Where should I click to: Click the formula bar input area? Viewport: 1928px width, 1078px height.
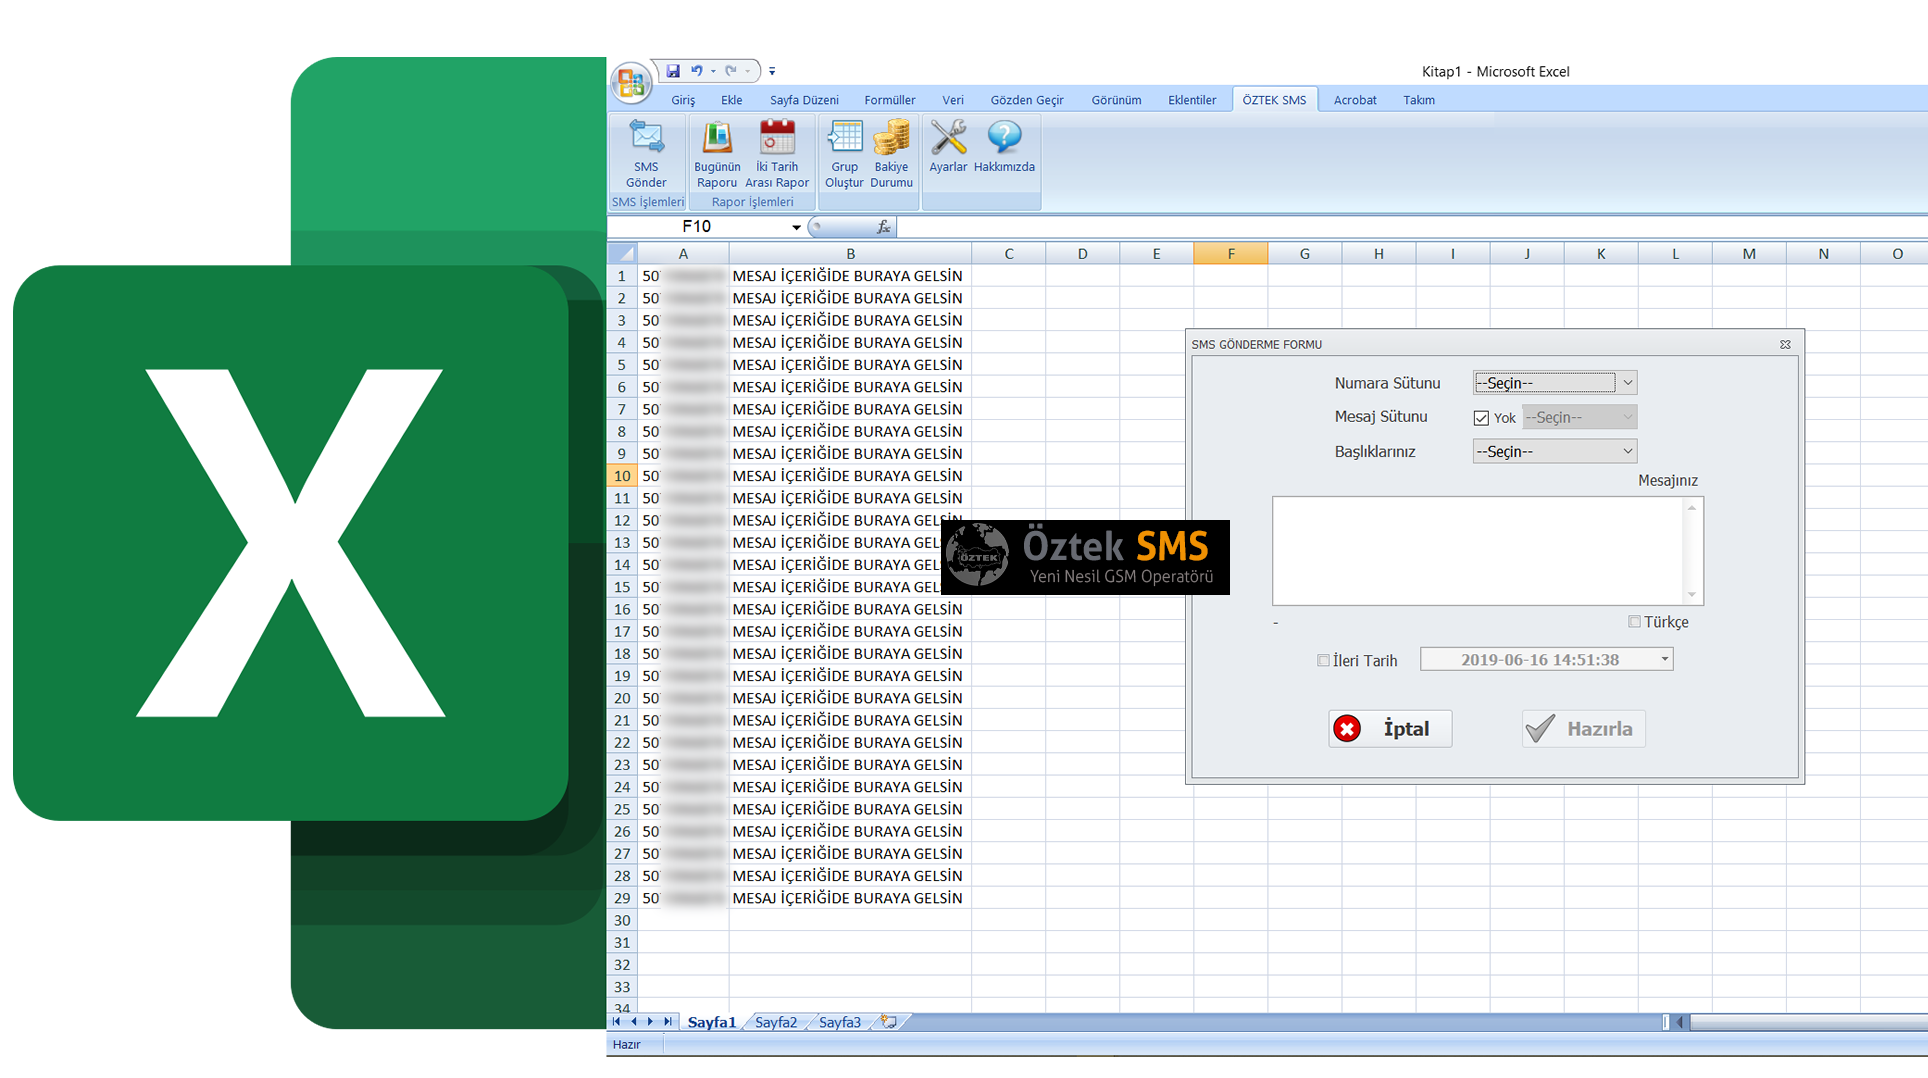1410,227
